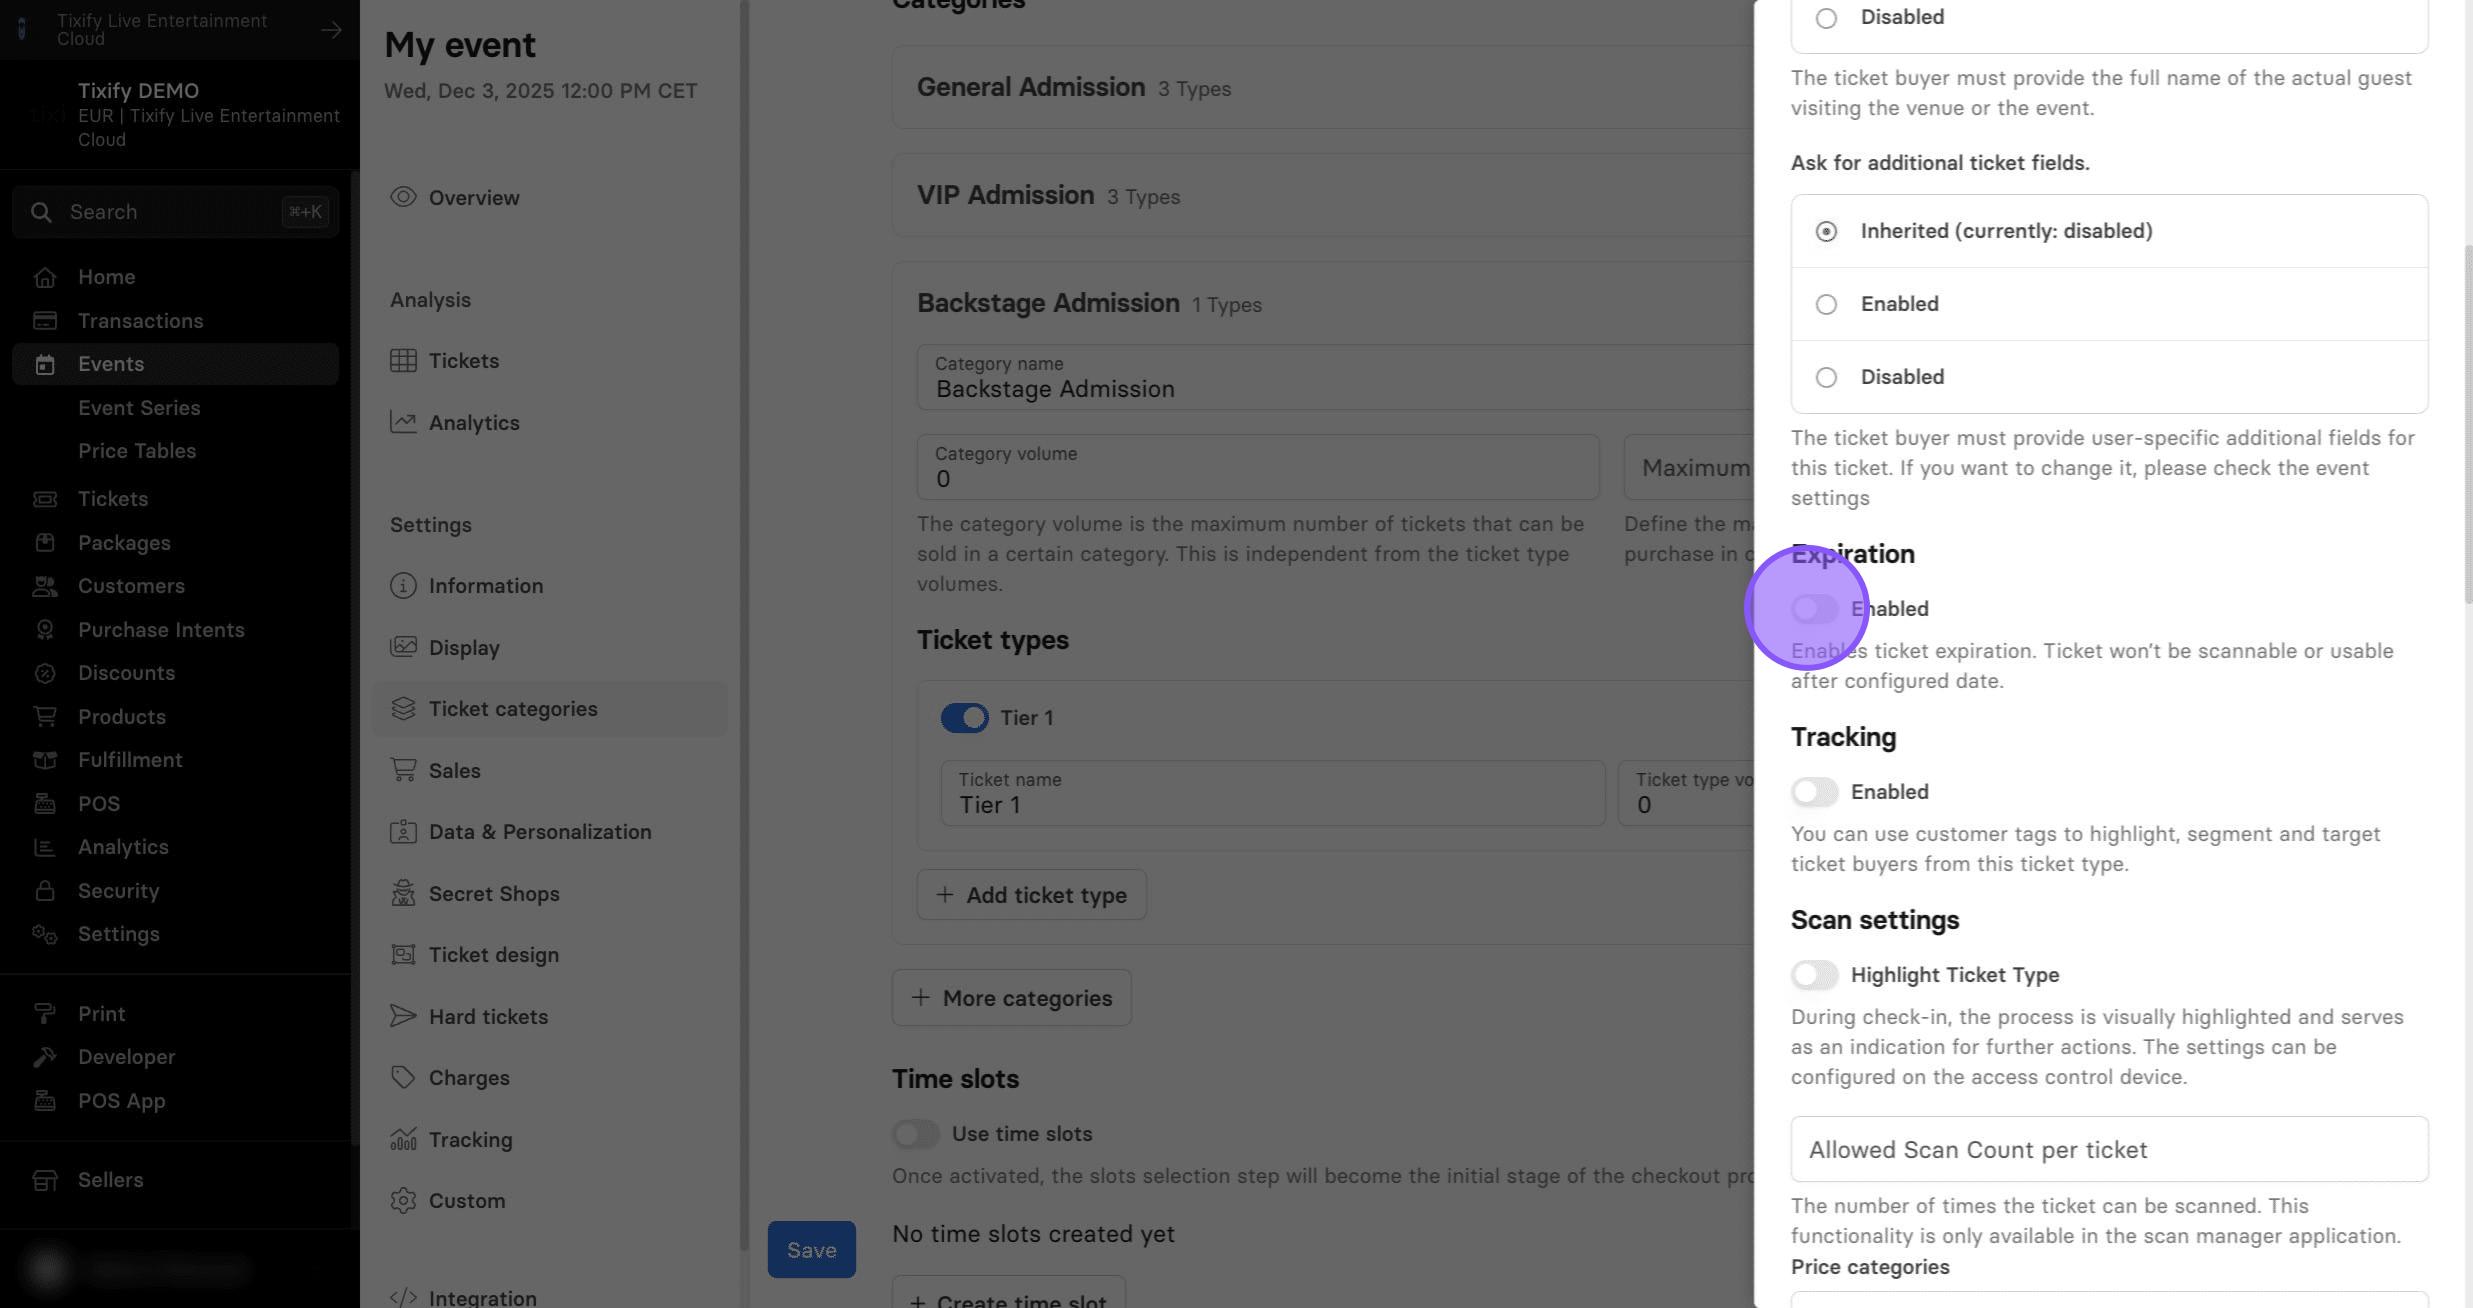This screenshot has width=2473, height=1308.
Task: Select Inherited (currently: disabled) radio option
Action: (1826, 231)
